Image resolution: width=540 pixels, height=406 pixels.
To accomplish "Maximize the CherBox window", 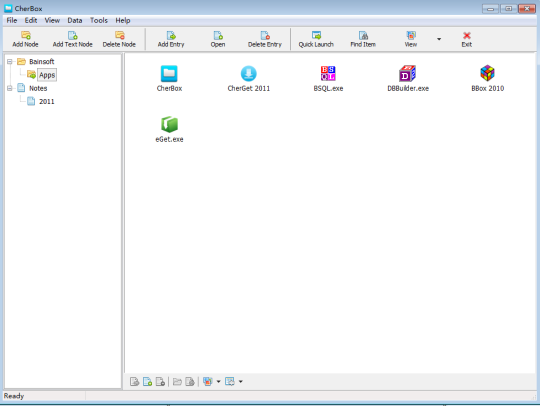I will 508,9.
